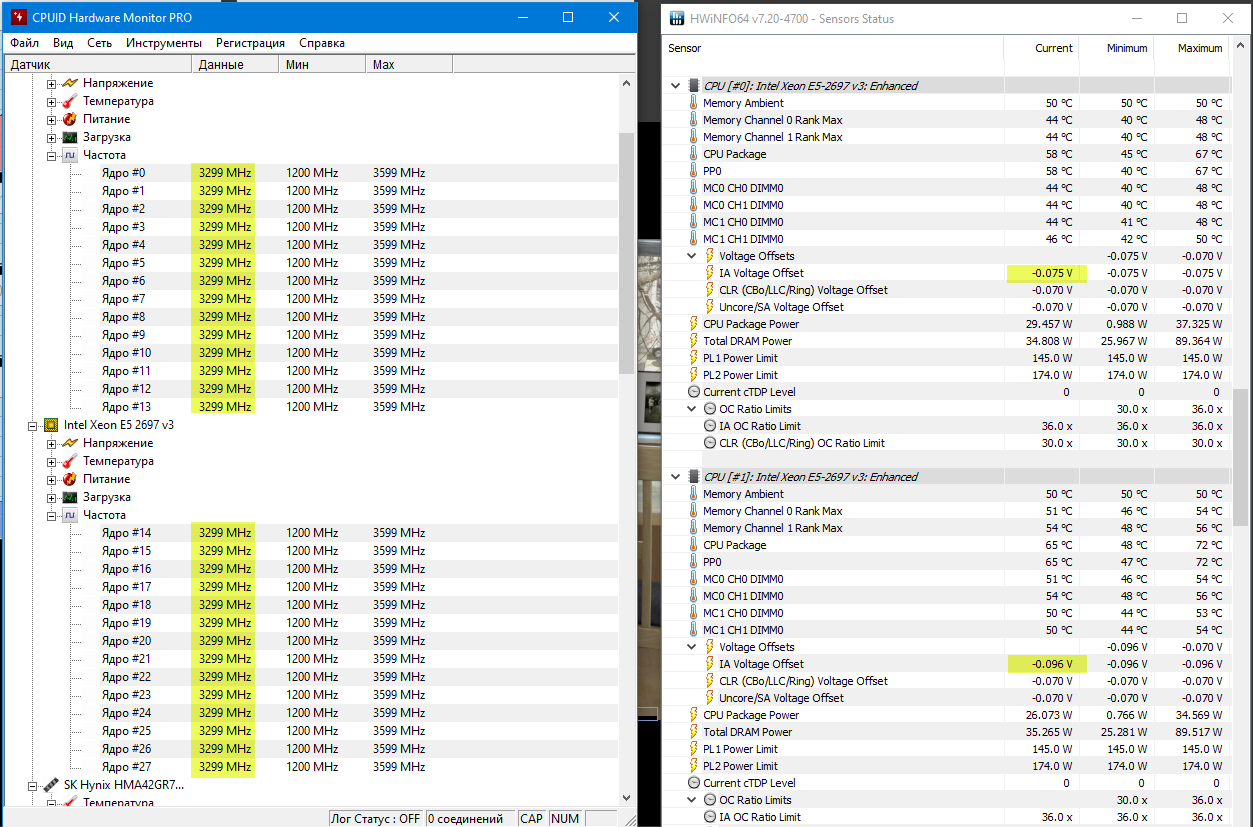1253x827 pixels.
Task: Open the Инструменты menu
Action: click(x=164, y=43)
